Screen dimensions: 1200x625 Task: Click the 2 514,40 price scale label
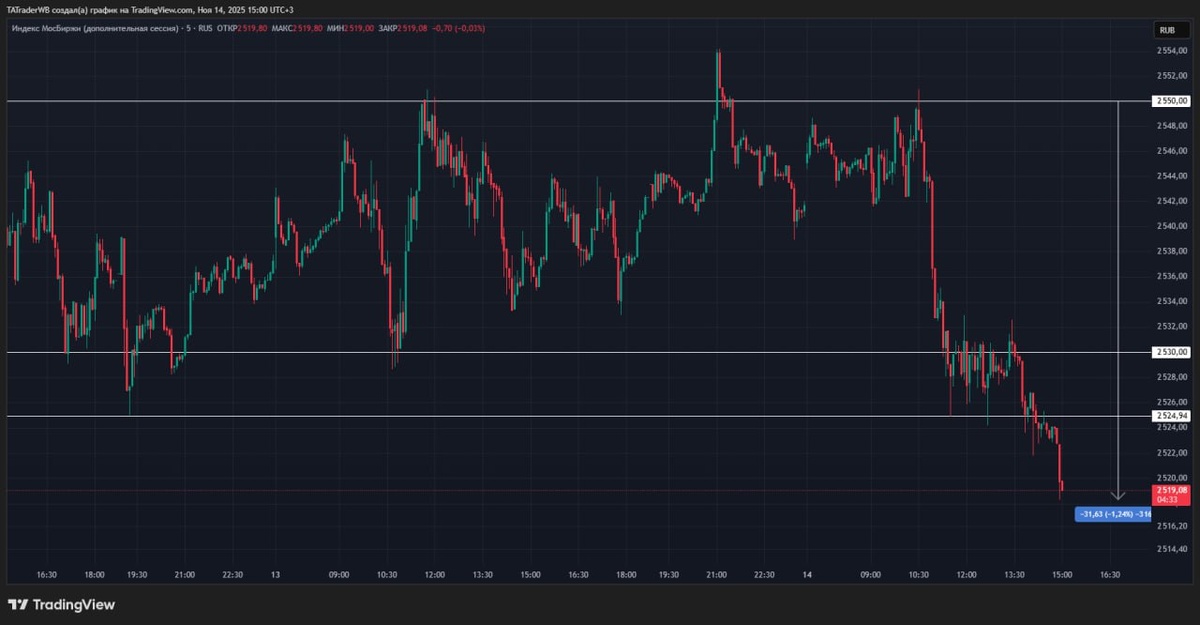click(x=1172, y=549)
